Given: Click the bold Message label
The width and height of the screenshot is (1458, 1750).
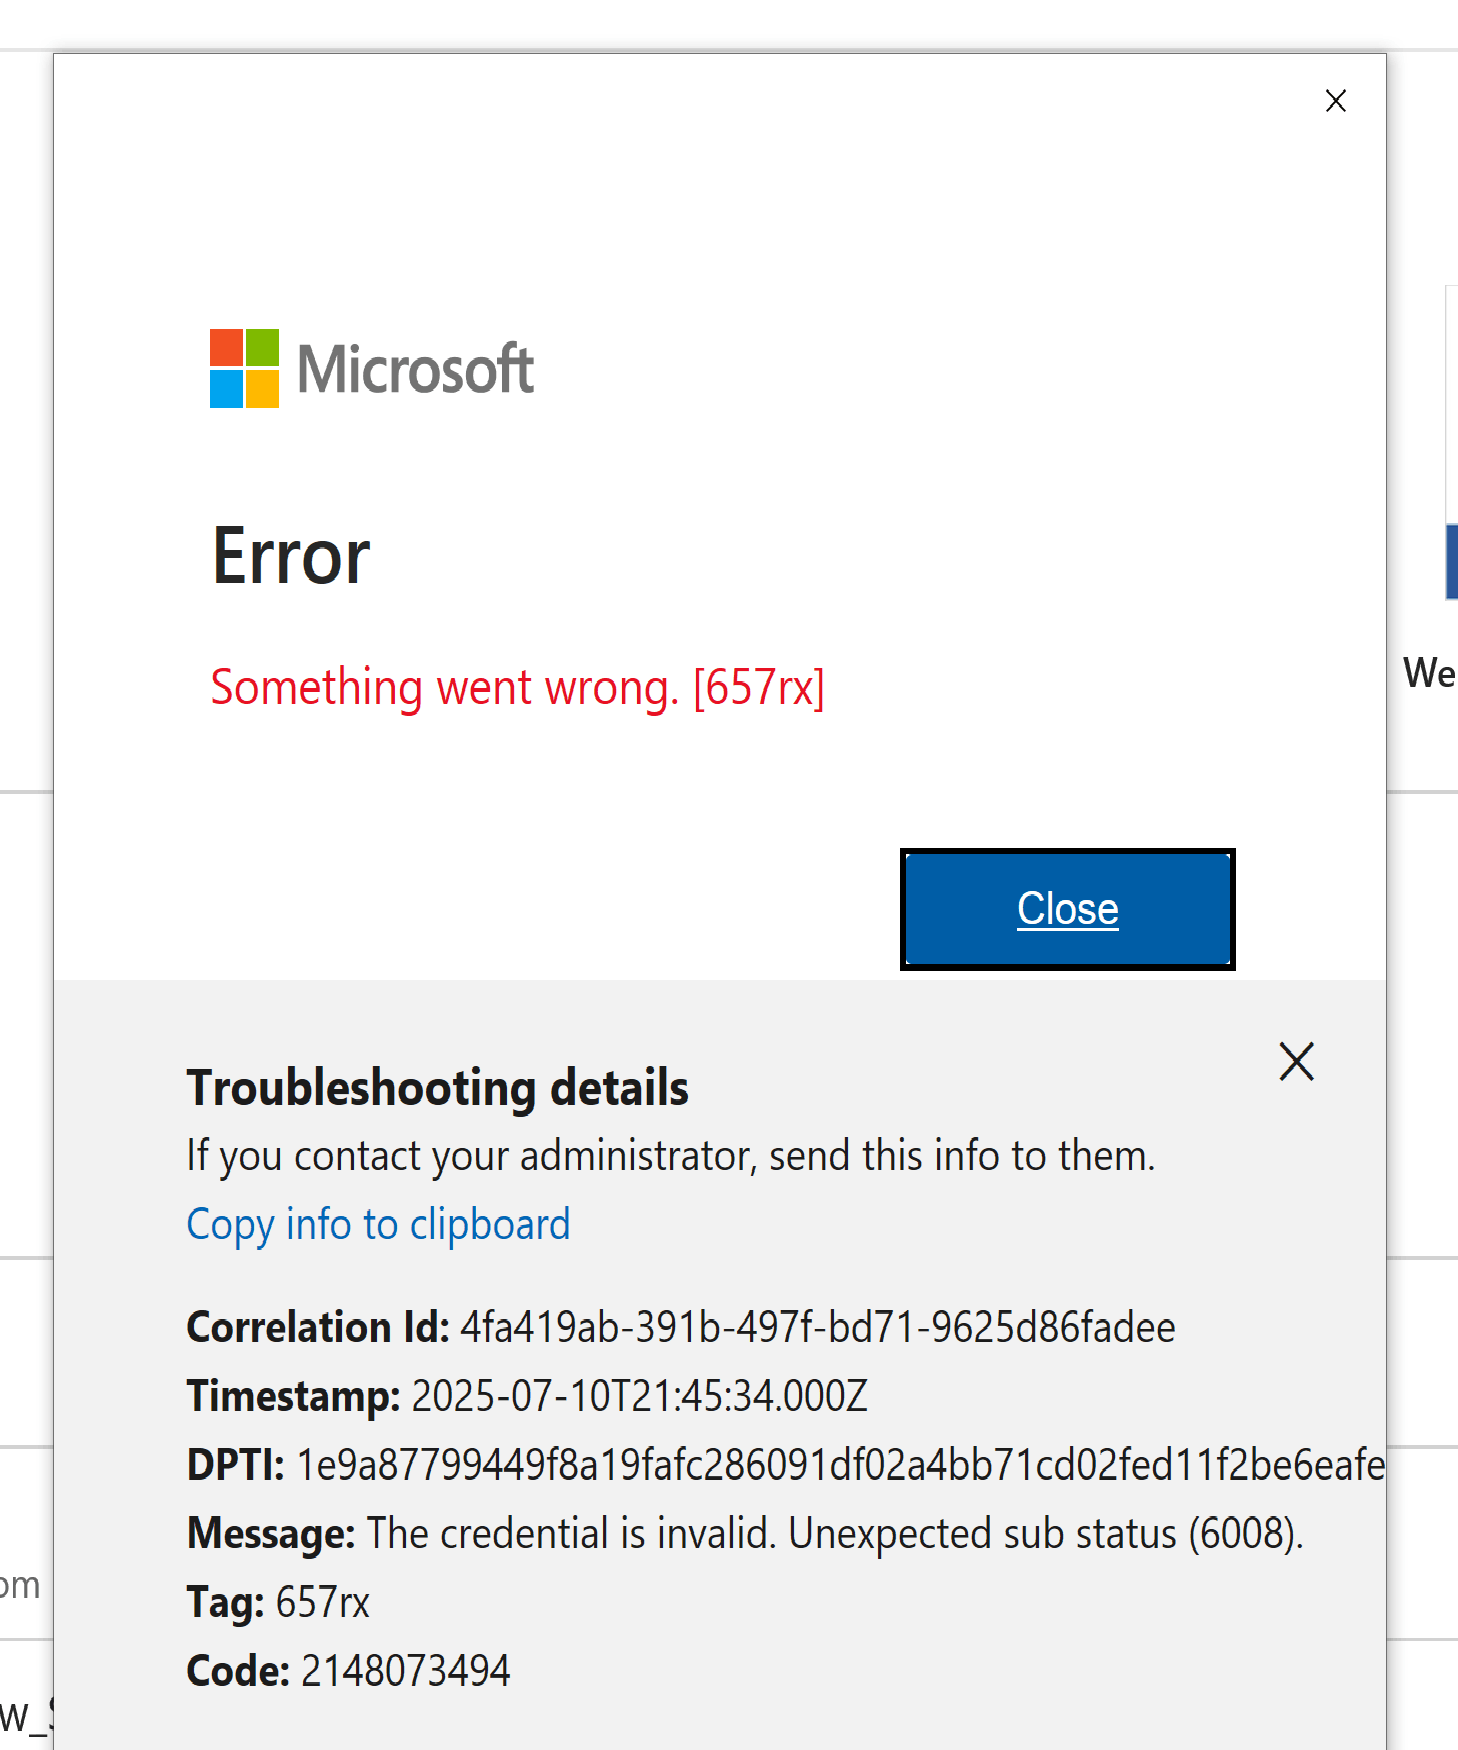Looking at the screenshot, I should (x=270, y=1534).
